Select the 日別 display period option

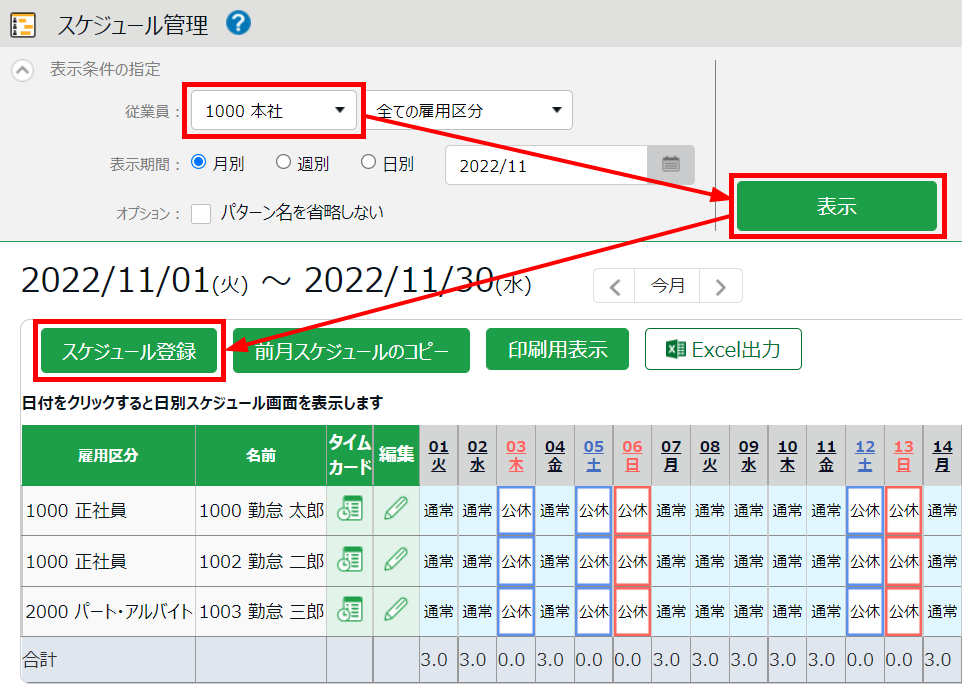point(368,162)
